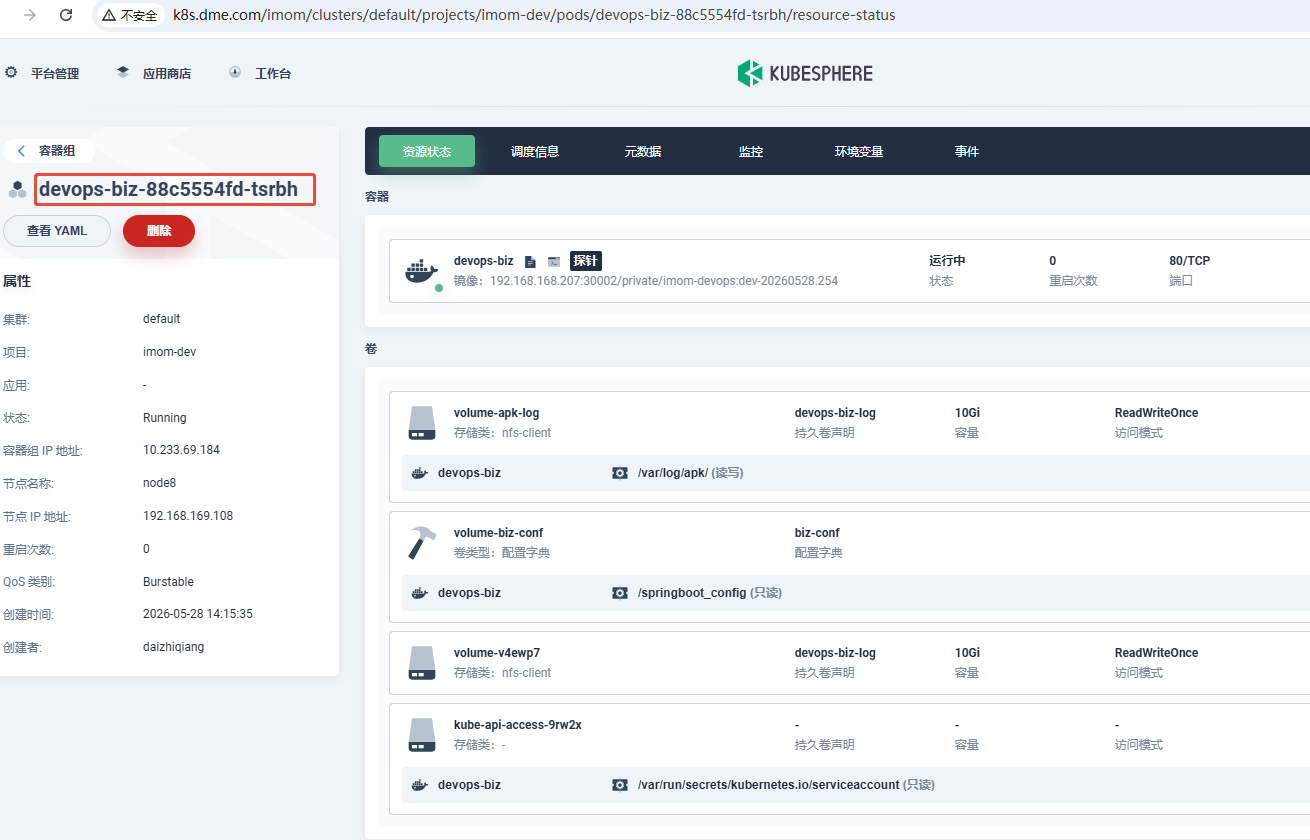Reload the page with browser refresh icon
Viewport: 1310px width, 840px height.
coord(66,15)
